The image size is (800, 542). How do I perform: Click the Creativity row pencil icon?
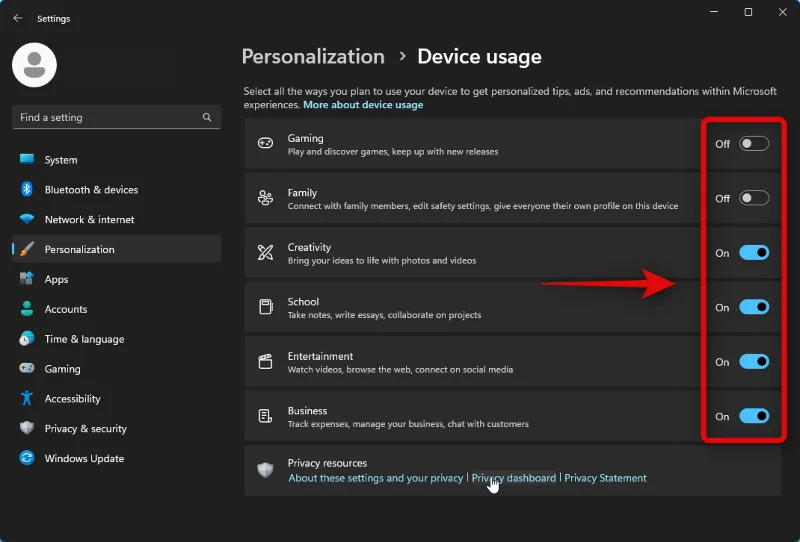tap(265, 253)
